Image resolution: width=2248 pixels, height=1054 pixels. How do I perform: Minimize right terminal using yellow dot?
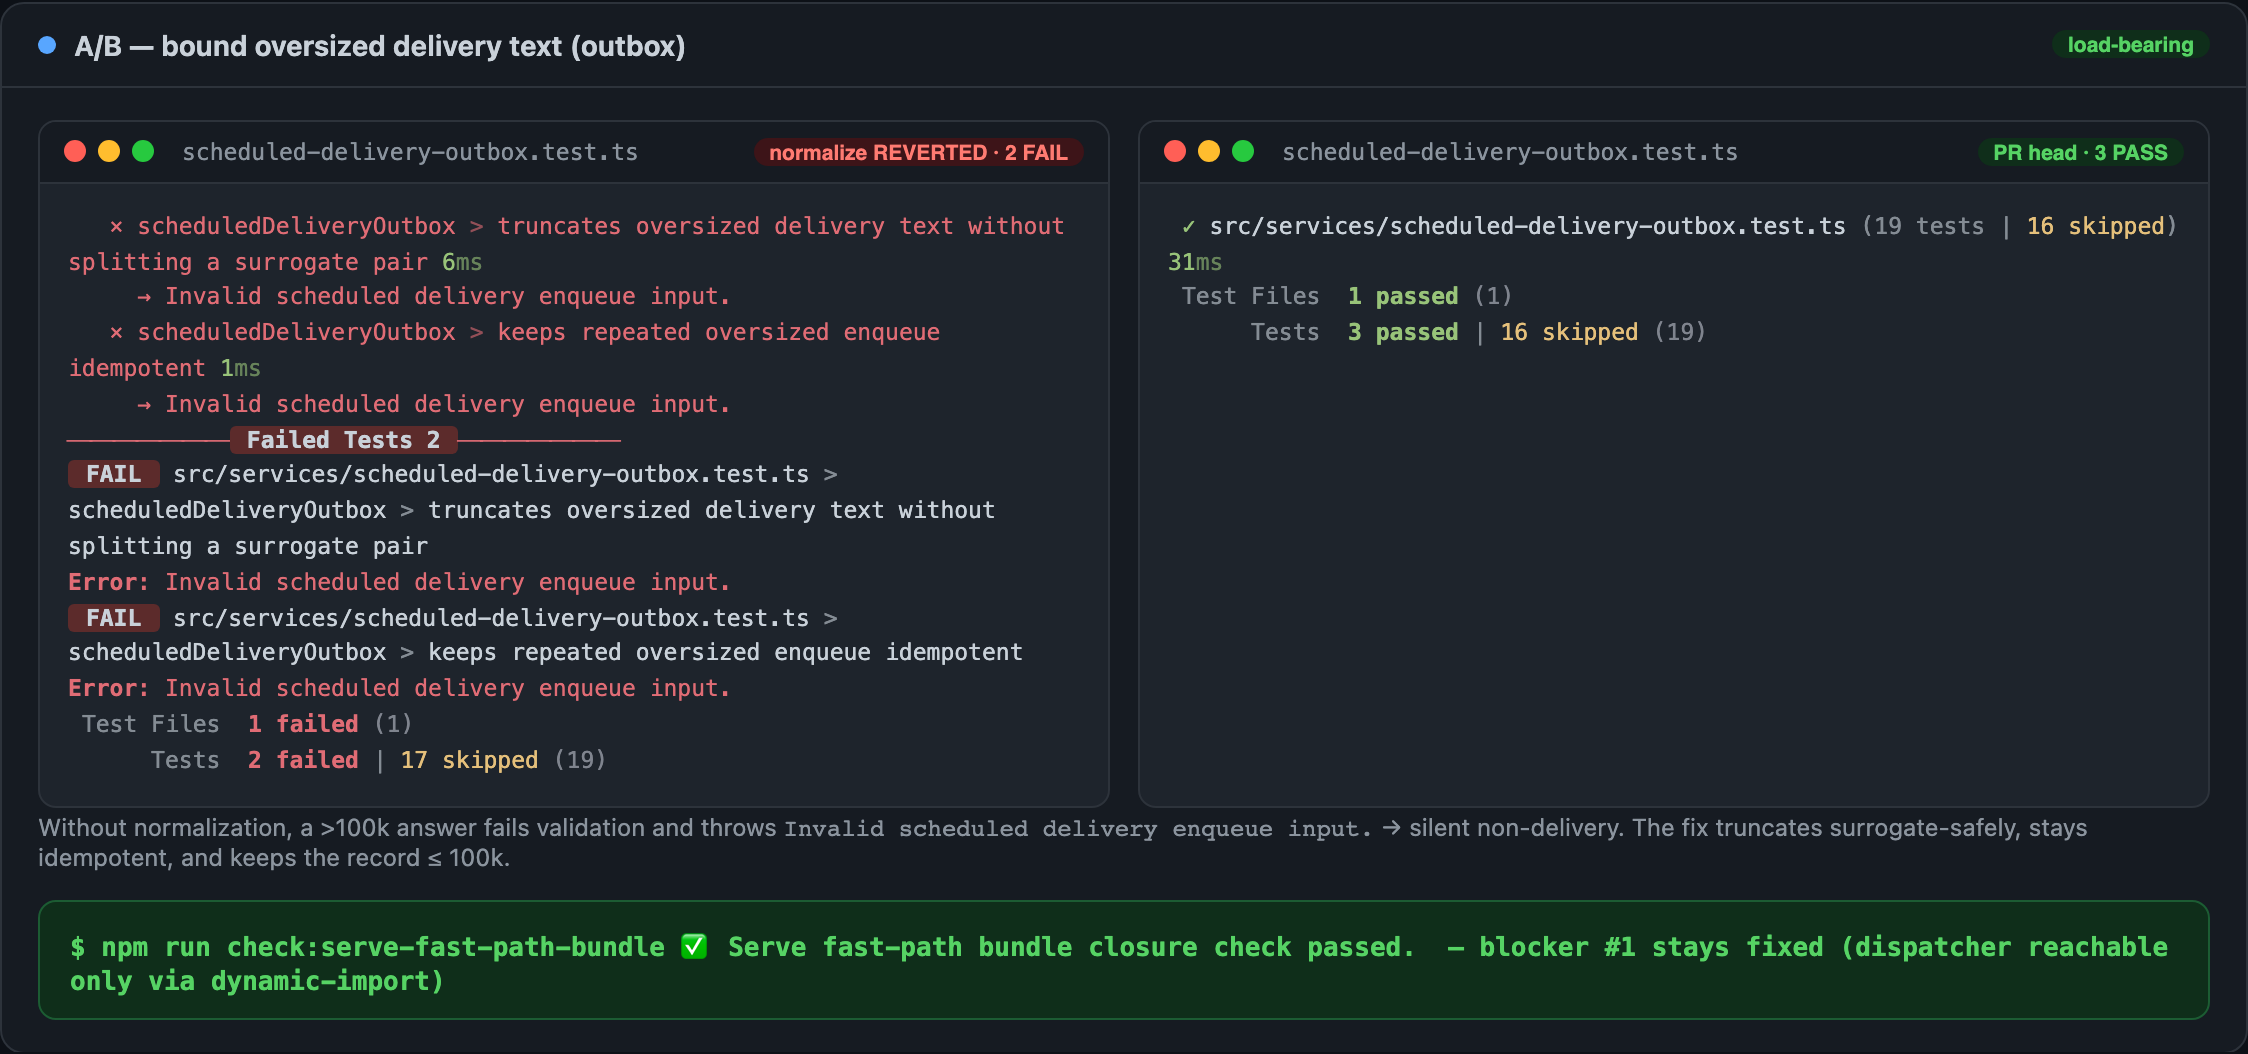(x=1209, y=151)
